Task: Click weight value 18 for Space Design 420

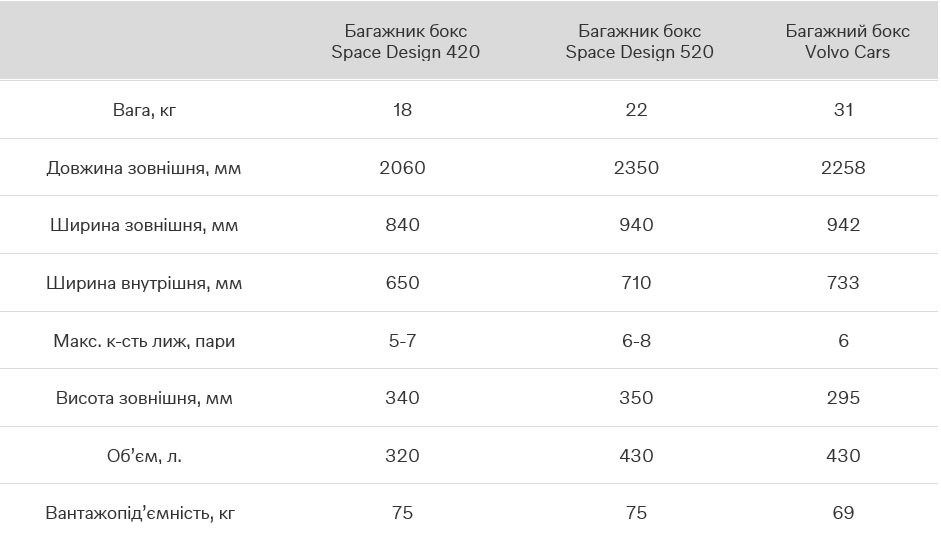Action: click(403, 110)
